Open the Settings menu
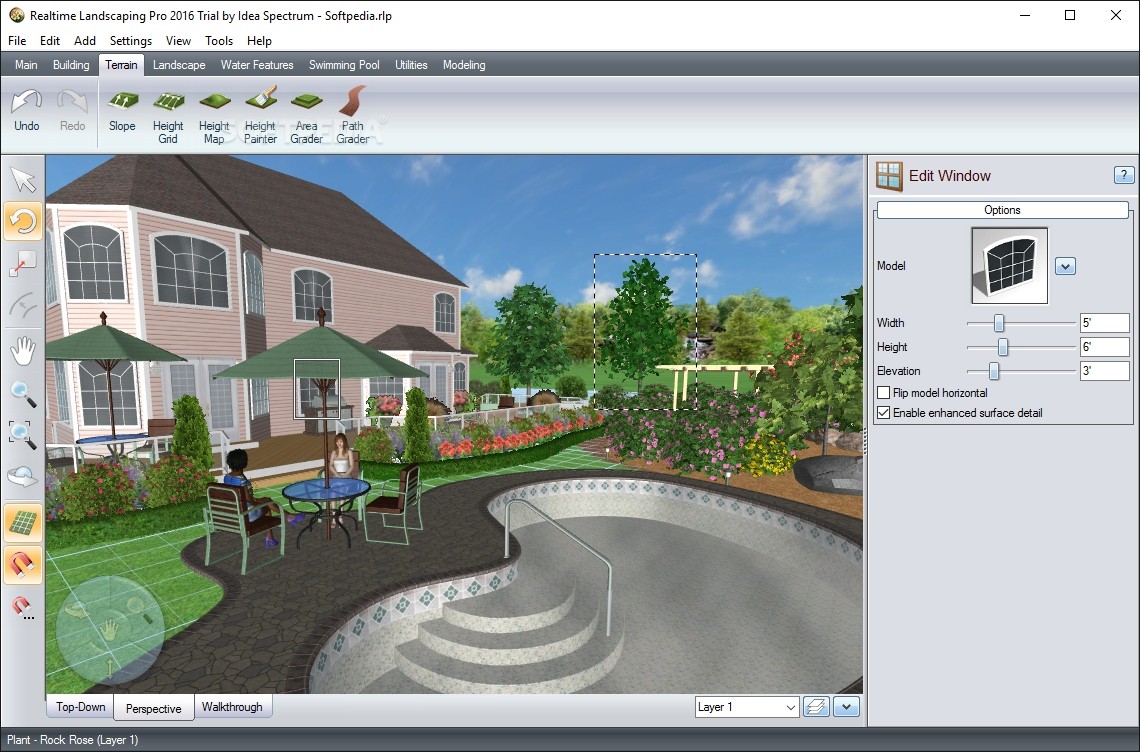 pos(130,41)
